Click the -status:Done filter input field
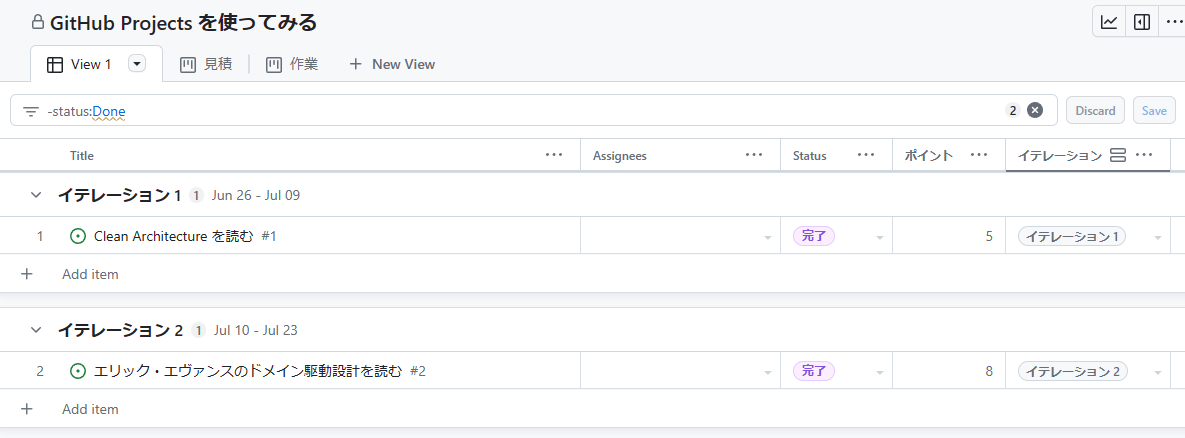Viewport: 1185px width, 438px height. tap(500, 110)
